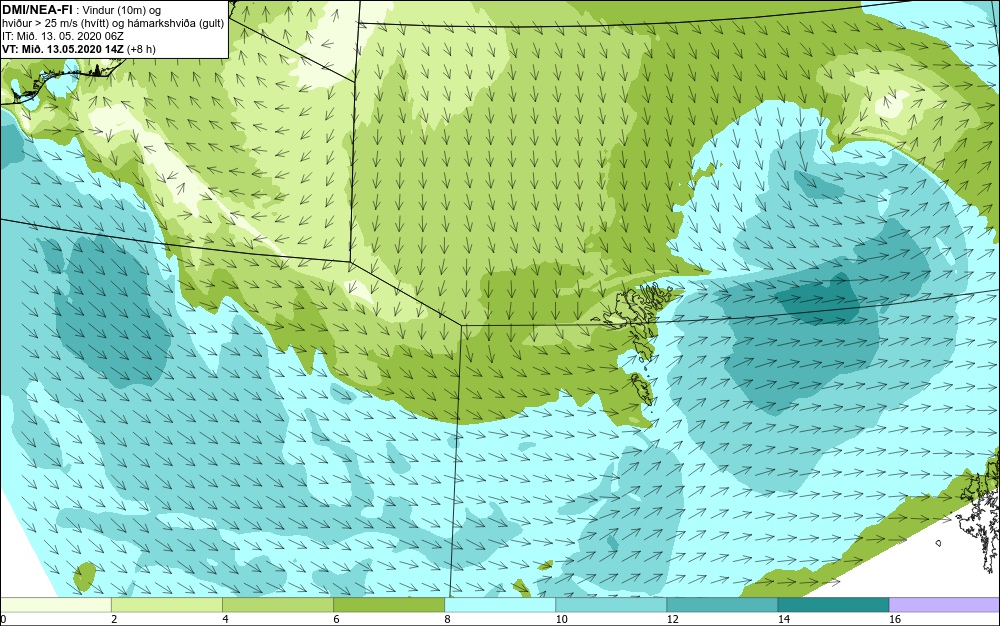The height and width of the screenshot is (626, 1000).
Task: Click the purple legend swatch above 16
Action: [x=945, y=605]
